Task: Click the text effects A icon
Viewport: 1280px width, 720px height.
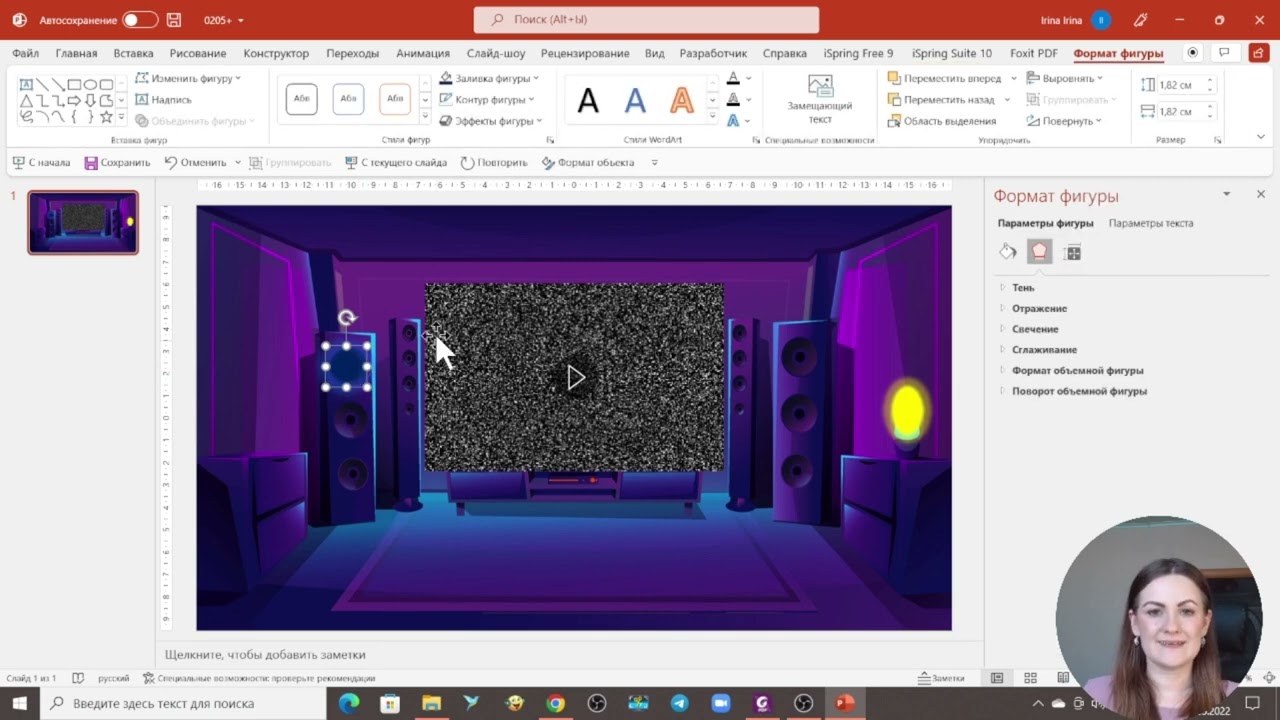Action: coord(733,121)
